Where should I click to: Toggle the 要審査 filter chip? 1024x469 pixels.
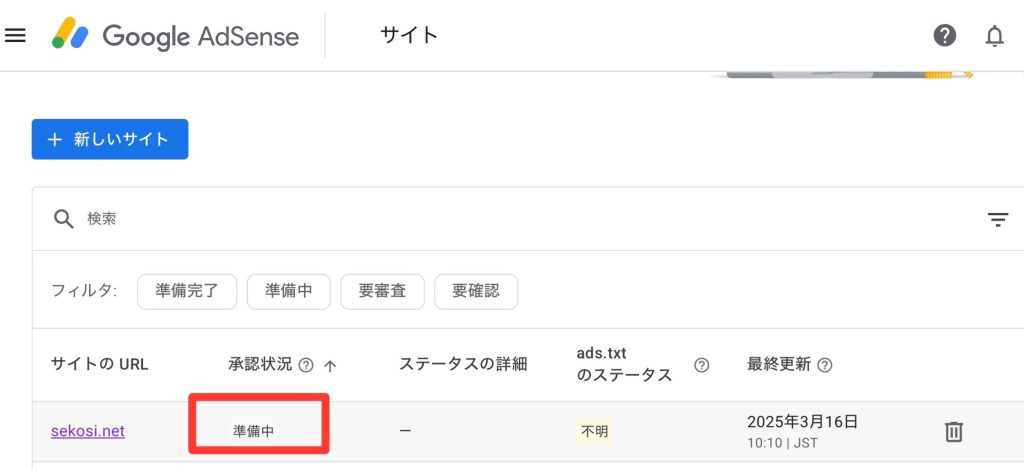(x=382, y=291)
